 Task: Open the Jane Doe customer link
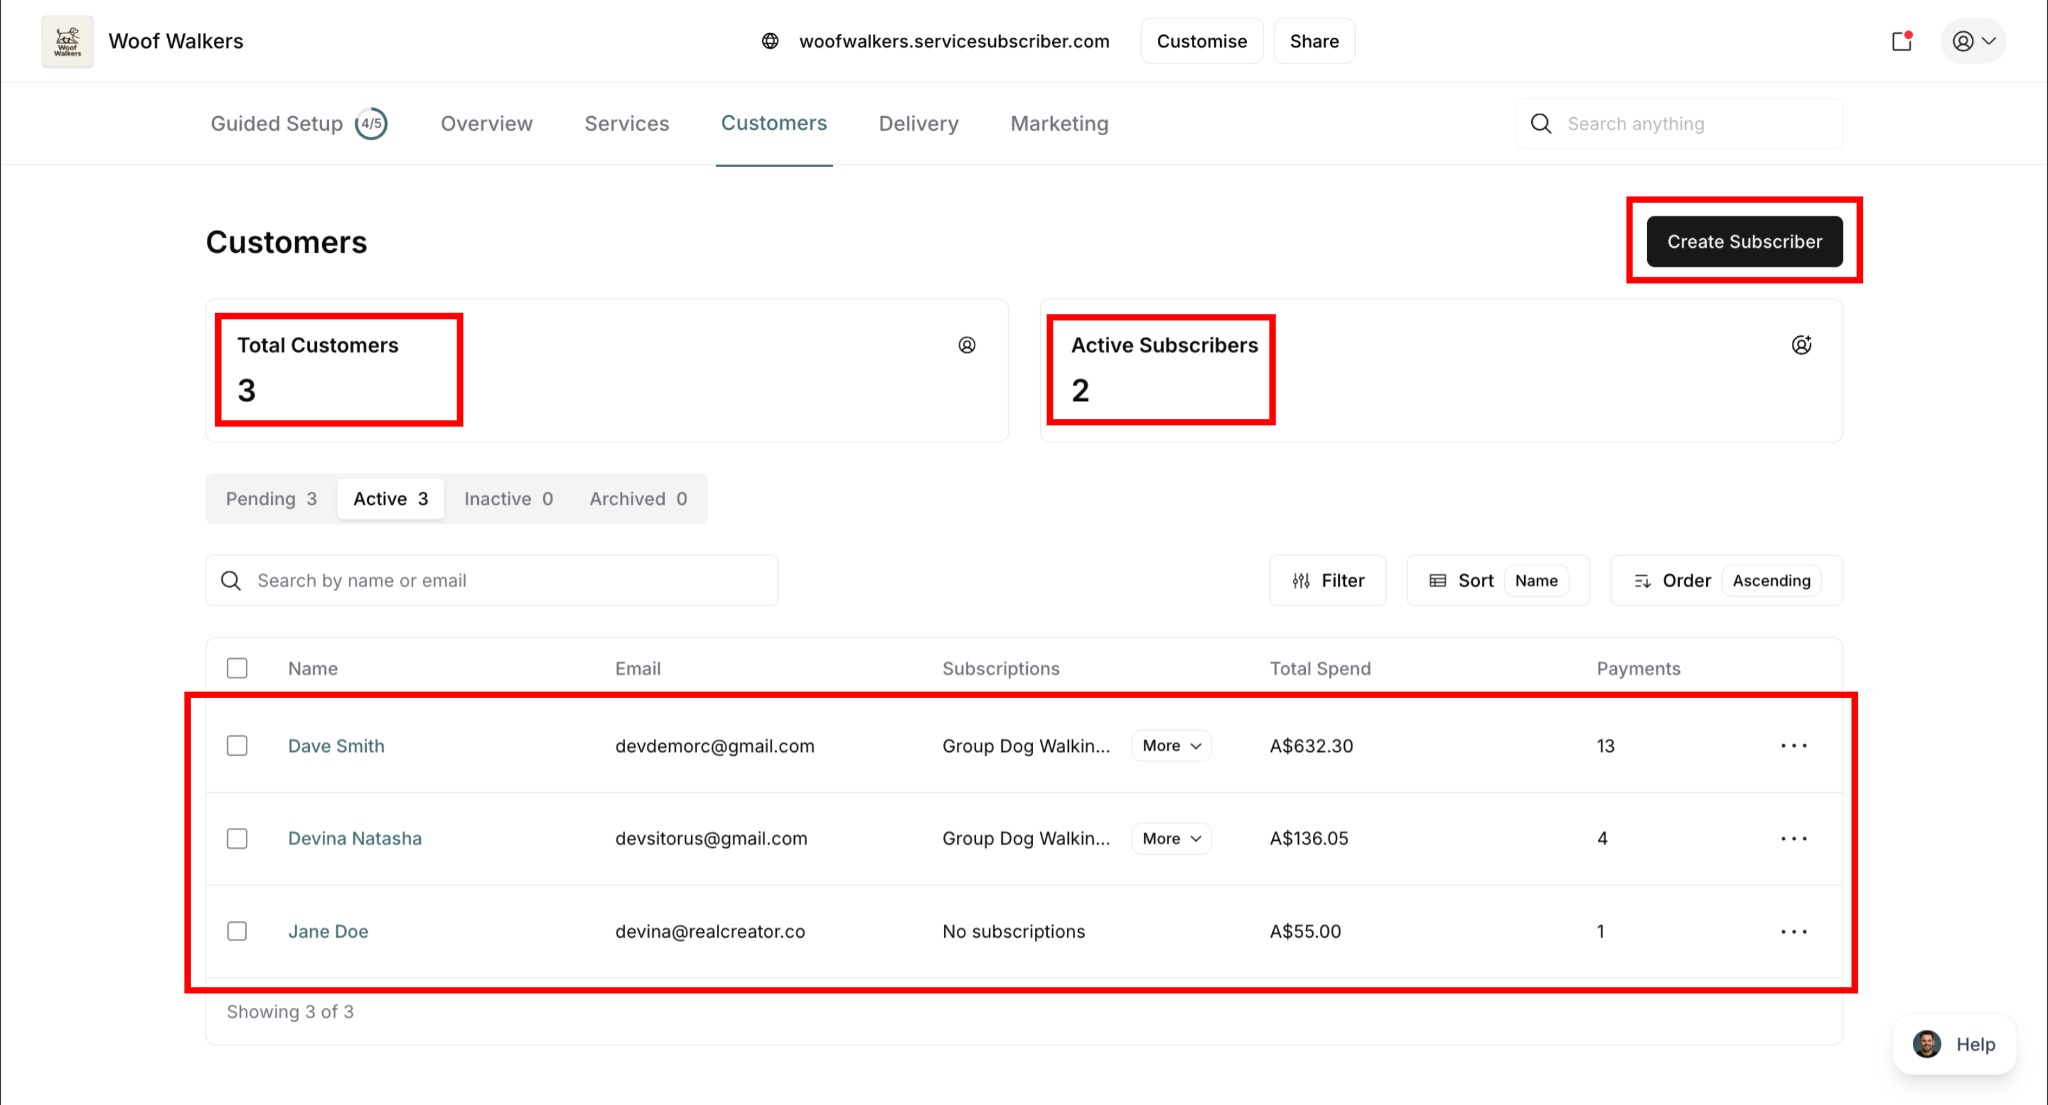[328, 932]
